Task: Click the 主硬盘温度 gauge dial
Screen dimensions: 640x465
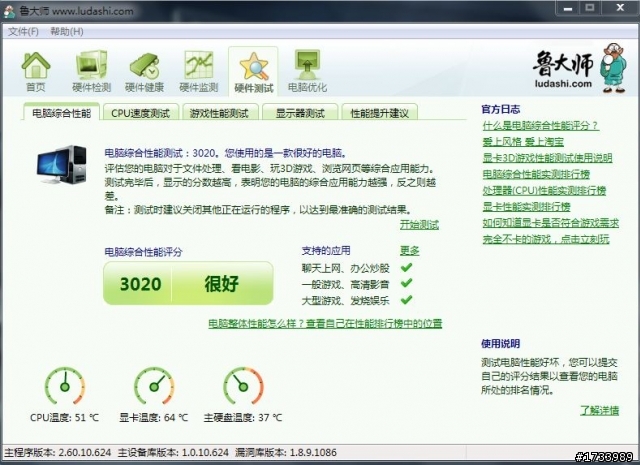Action: click(243, 386)
